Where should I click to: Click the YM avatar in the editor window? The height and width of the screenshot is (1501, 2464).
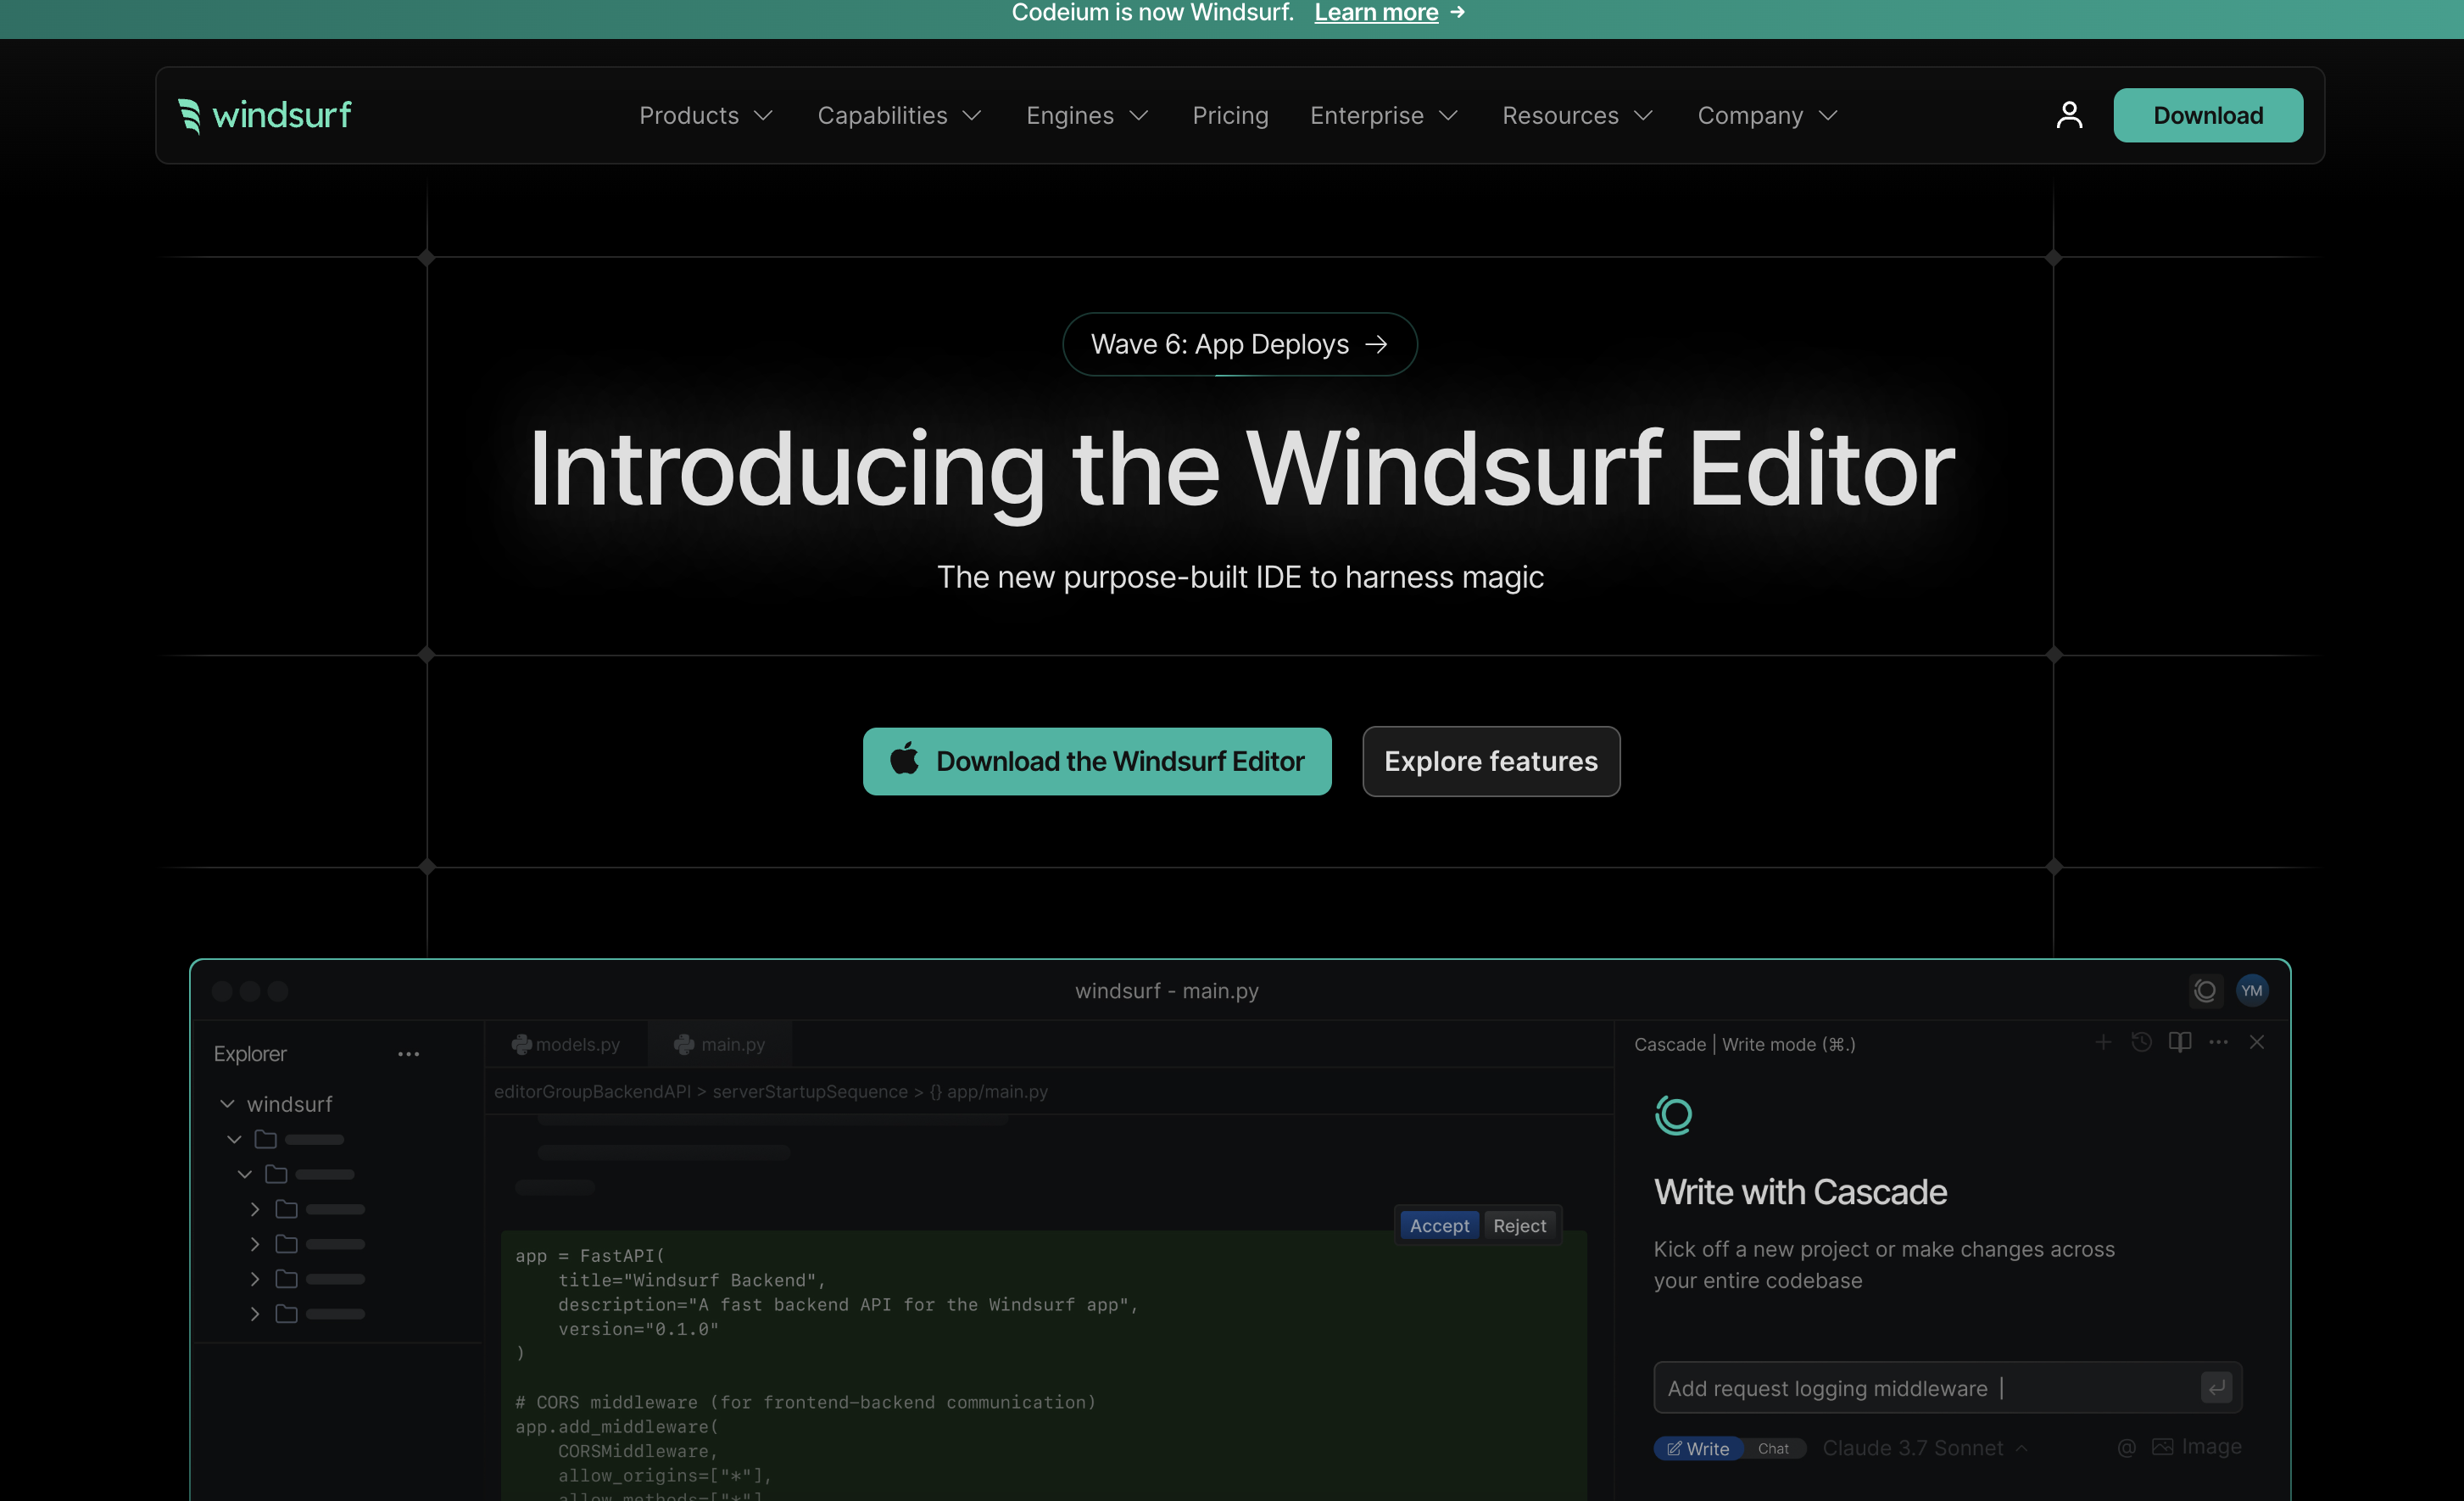click(2252, 990)
